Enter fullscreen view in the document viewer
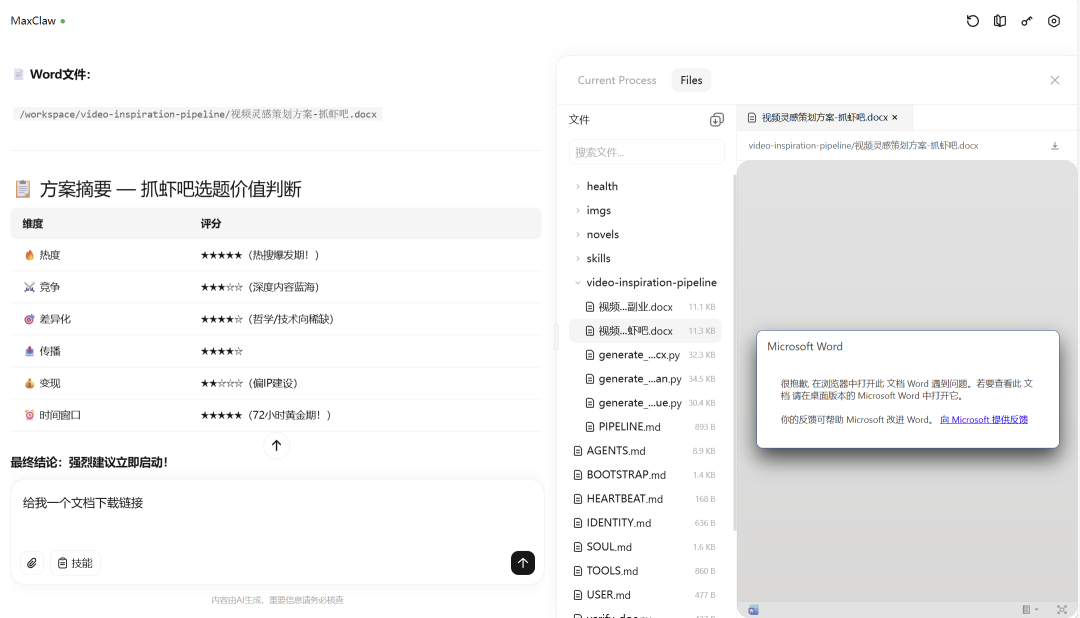 tap(1061, 609)
